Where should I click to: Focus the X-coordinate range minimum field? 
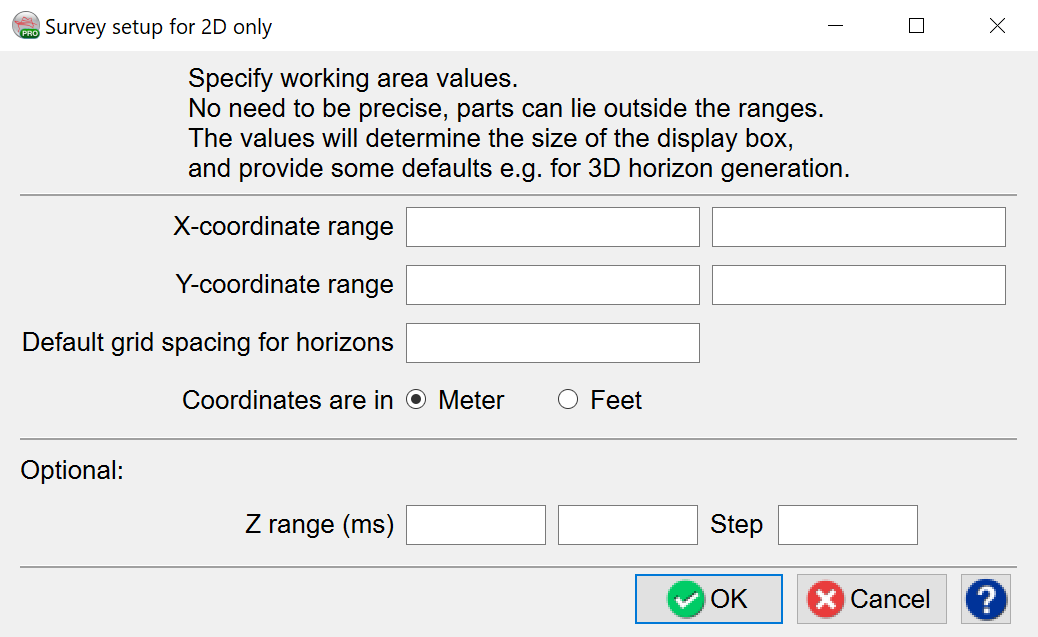552,227
